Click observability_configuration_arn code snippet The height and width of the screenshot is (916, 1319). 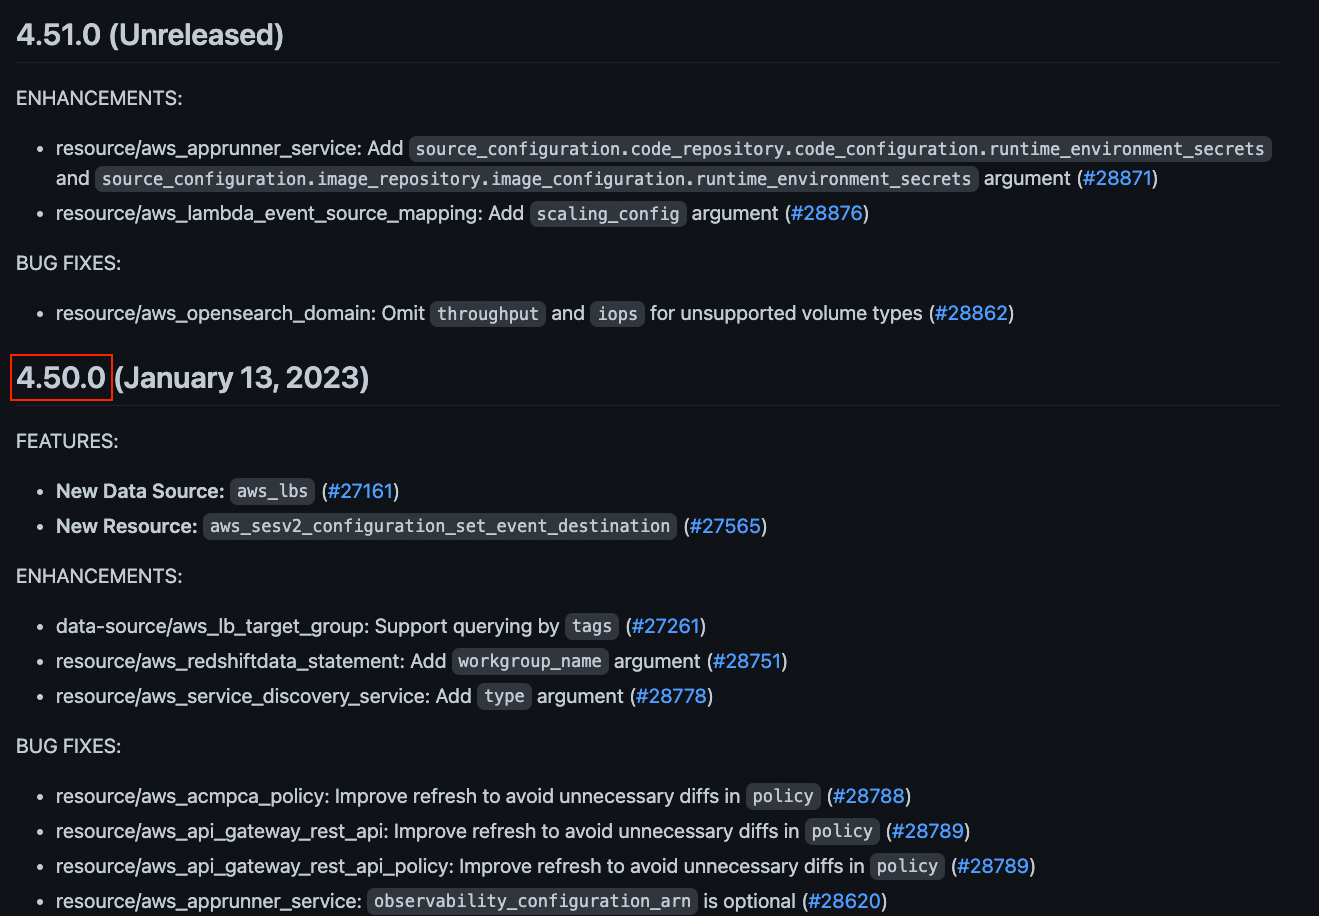coord(532,902)
